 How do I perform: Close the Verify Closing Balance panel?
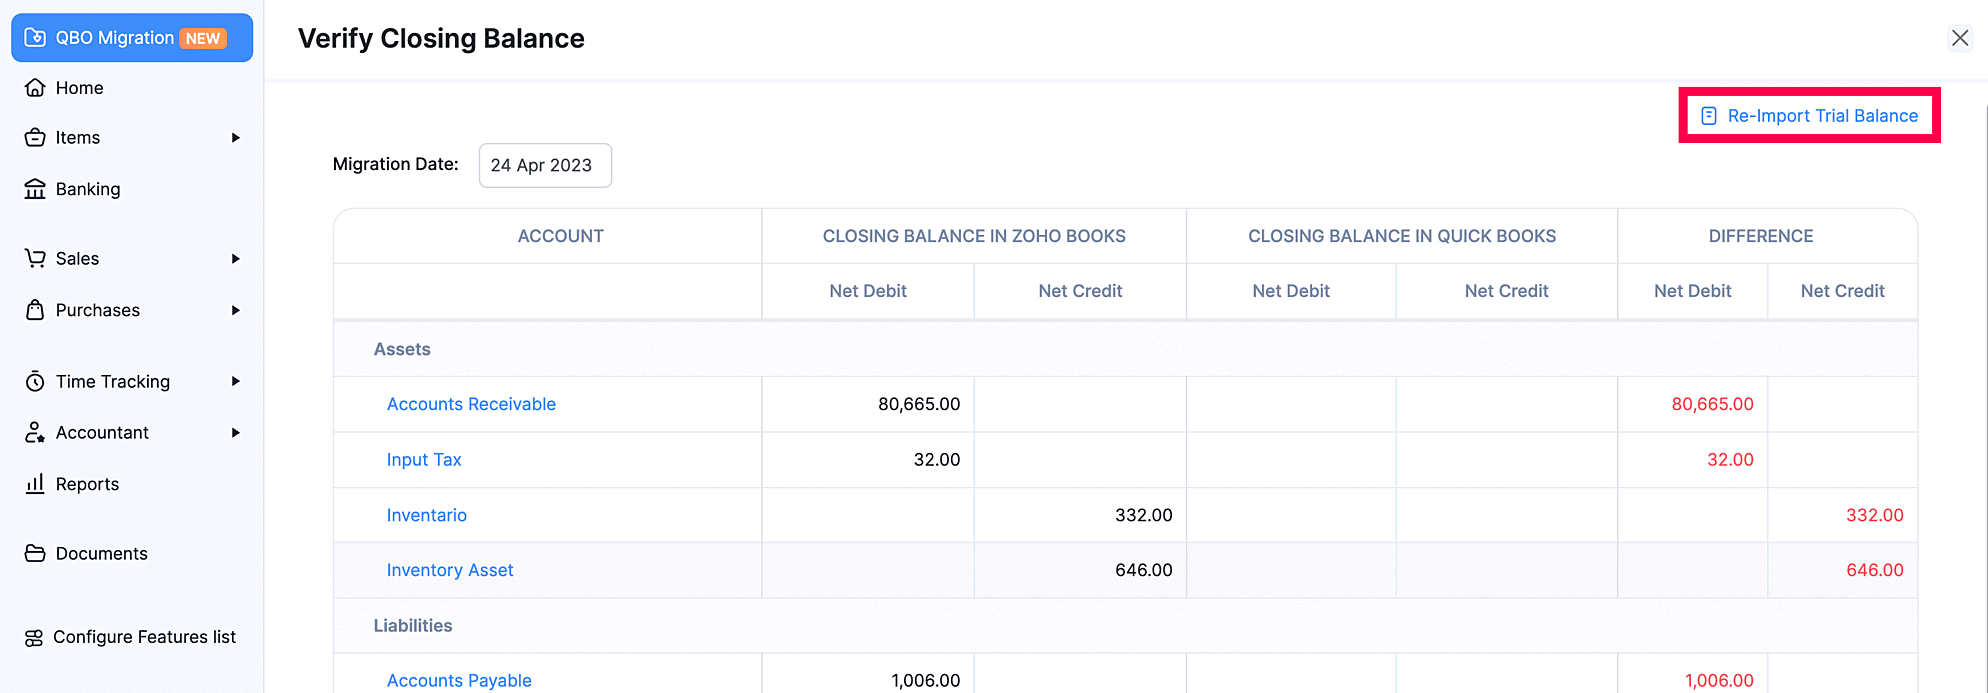coord(1959,38)
